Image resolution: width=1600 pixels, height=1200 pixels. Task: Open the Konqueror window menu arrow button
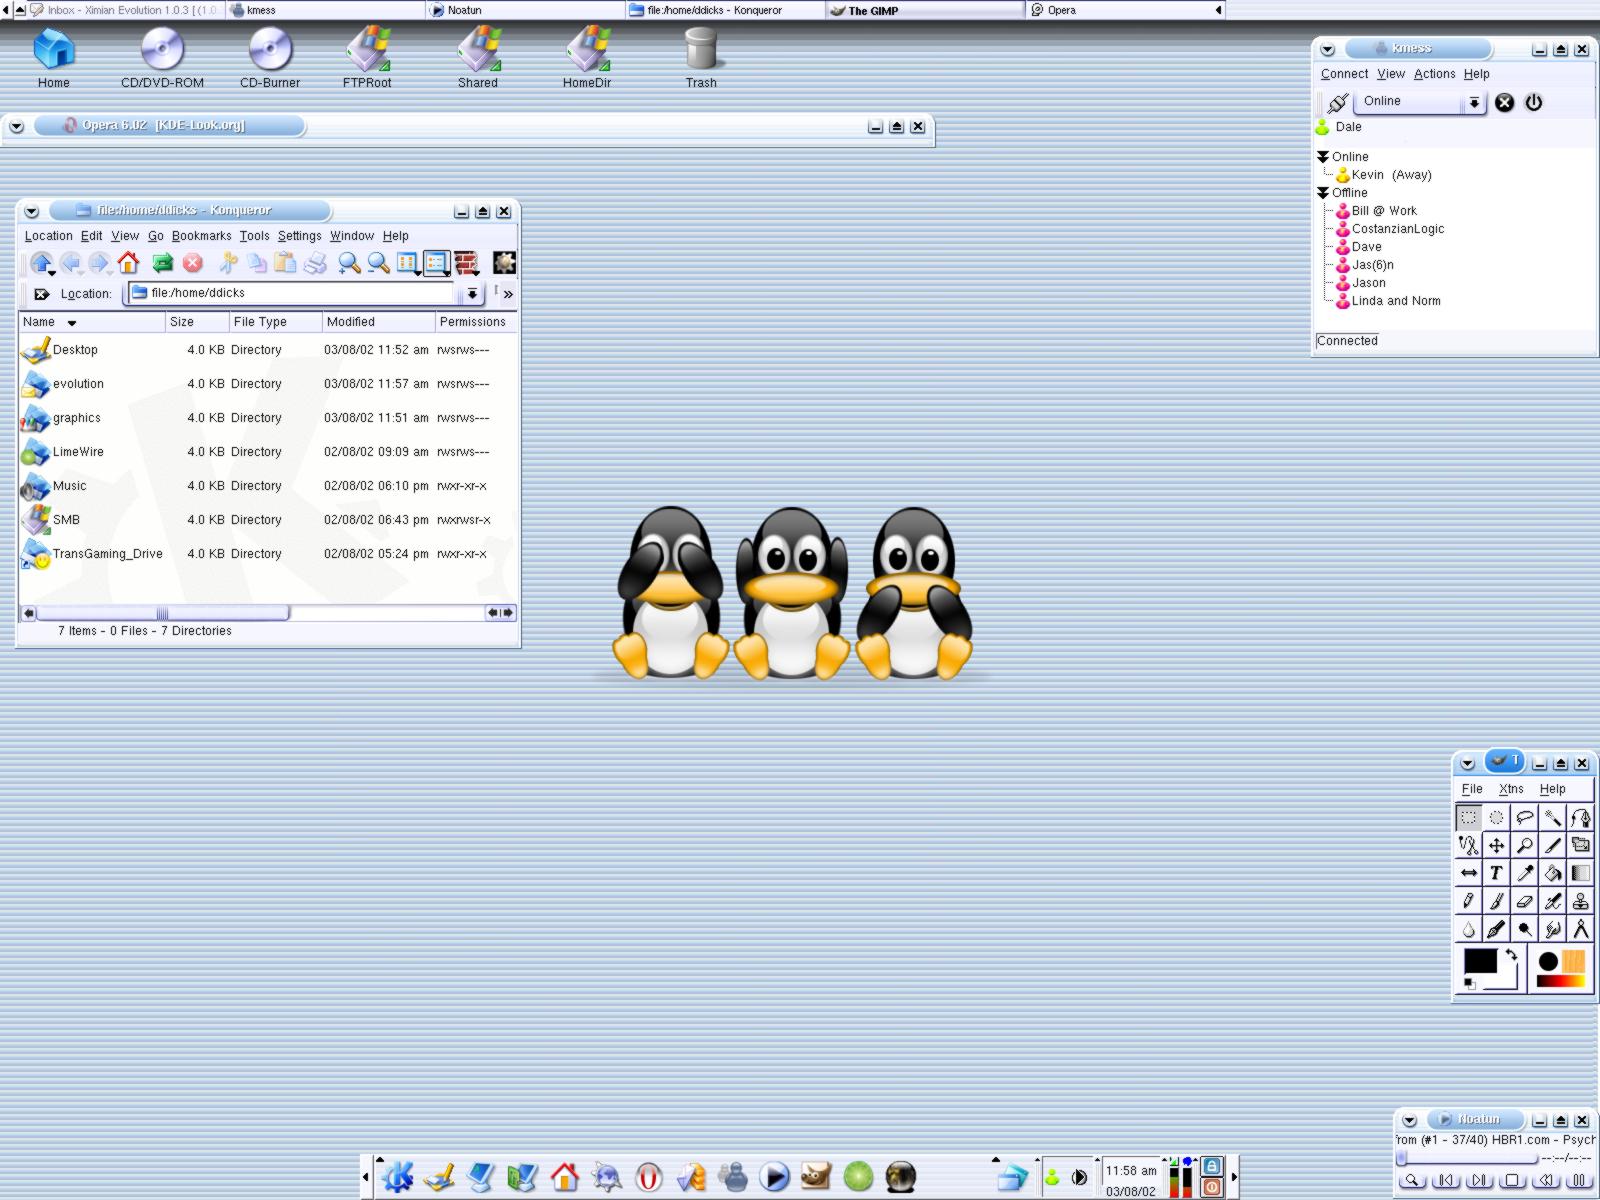pyautogui.click(x=32, y=211)
